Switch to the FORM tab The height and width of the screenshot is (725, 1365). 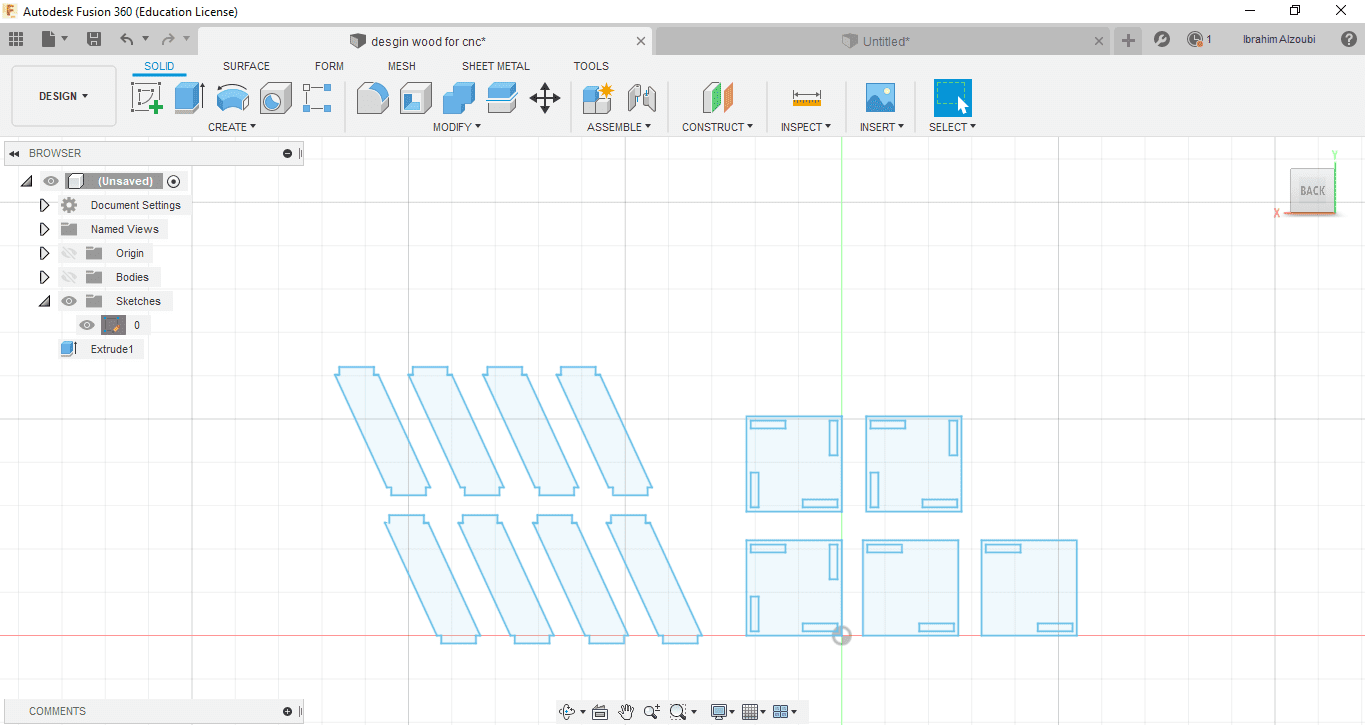pos(329,66)
